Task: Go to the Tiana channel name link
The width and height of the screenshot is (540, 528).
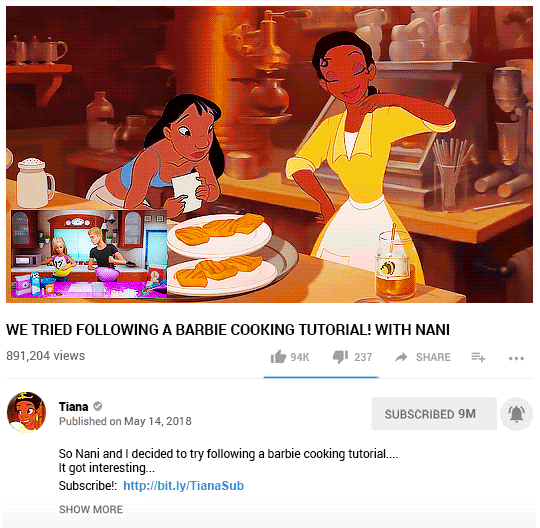Action: coord(73,407)
